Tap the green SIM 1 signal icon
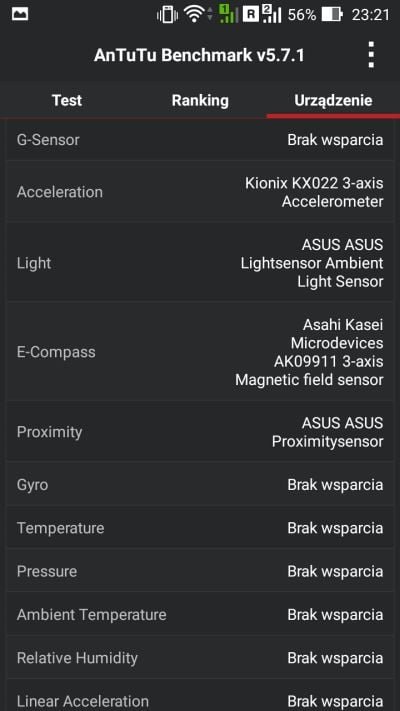 click(x=228, y=14)
